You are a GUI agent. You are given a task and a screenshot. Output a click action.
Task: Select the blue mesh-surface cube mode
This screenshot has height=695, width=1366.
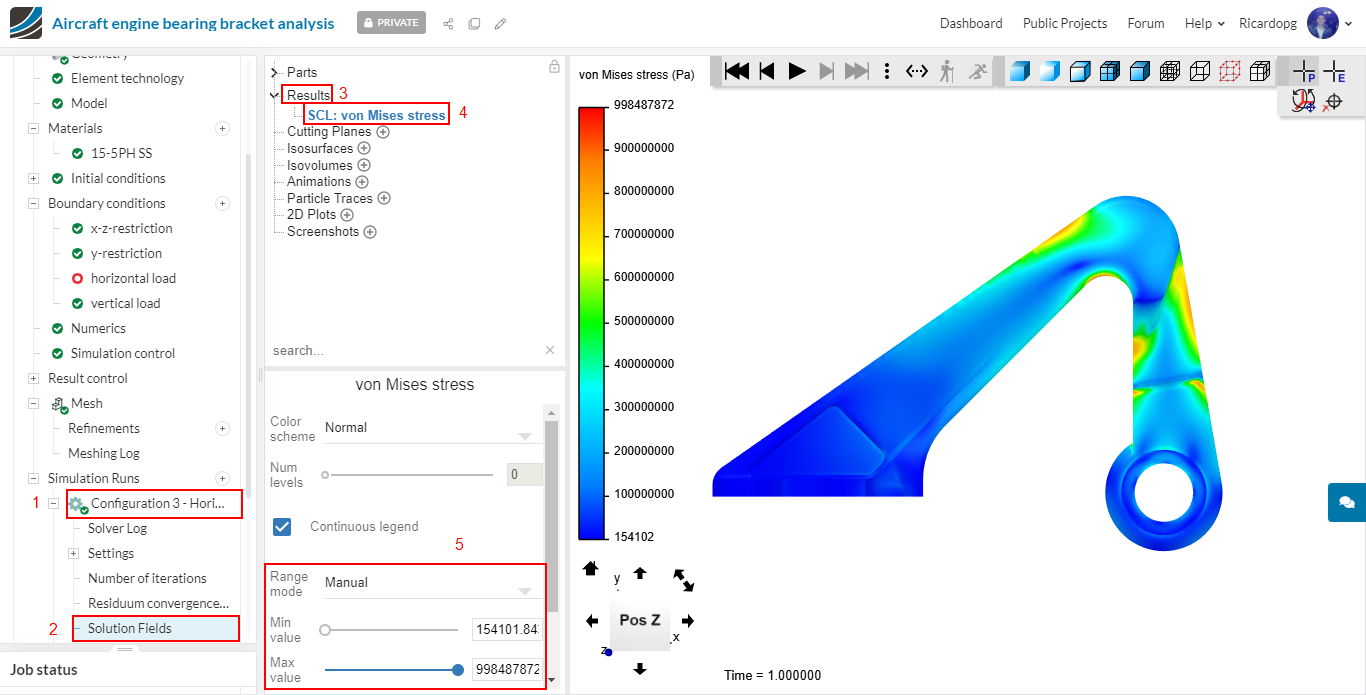[x=1109, y=71]
